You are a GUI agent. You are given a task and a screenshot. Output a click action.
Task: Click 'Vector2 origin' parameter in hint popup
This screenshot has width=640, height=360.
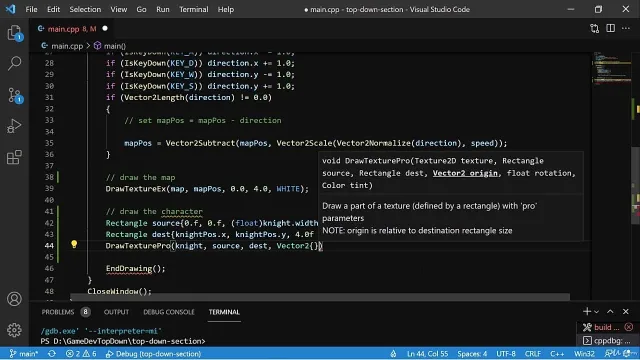click(465, 173)
